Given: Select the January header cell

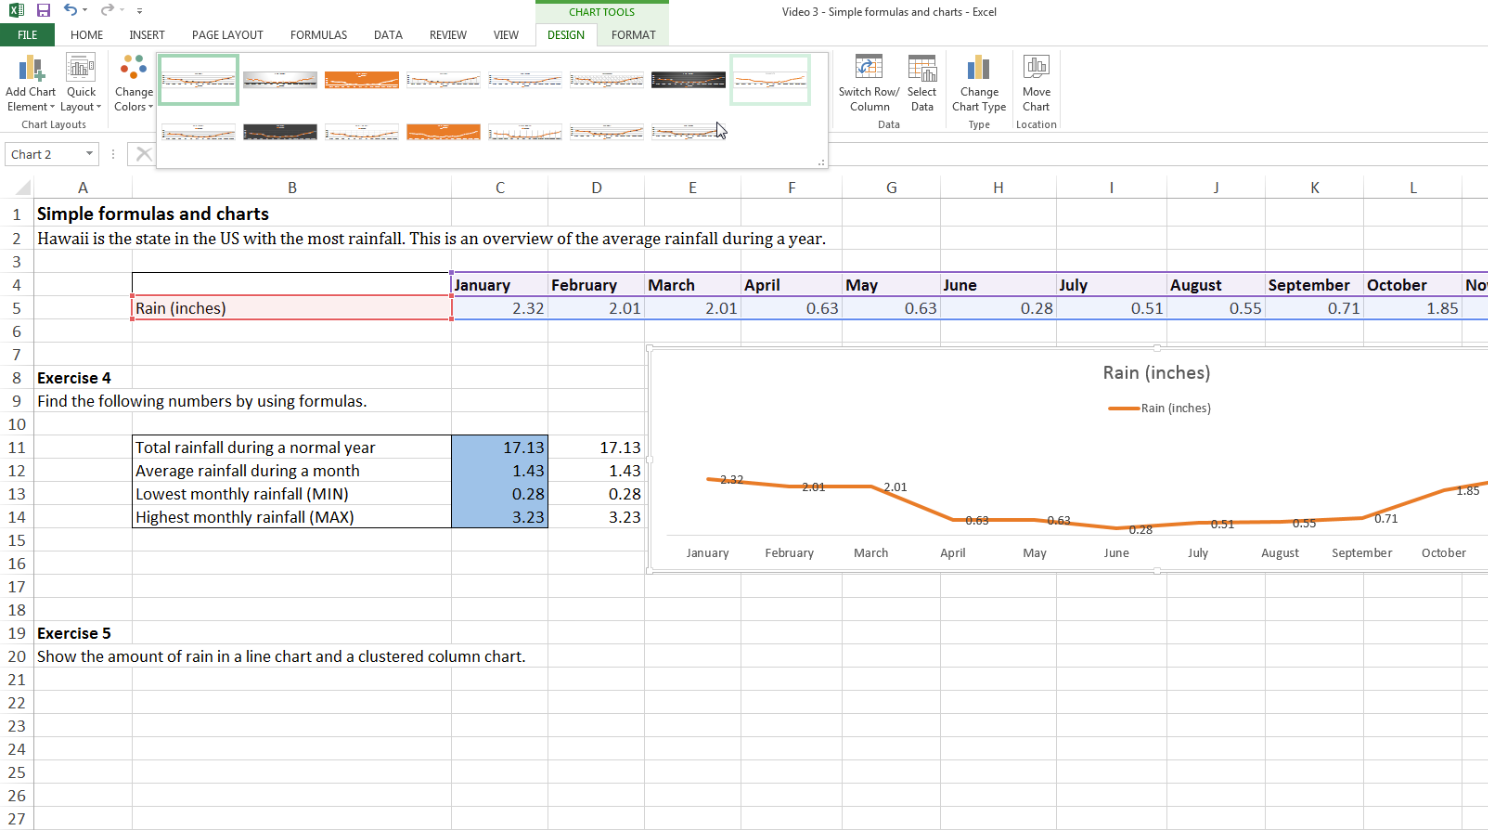Looking at the screenshot, I should 500,285.
